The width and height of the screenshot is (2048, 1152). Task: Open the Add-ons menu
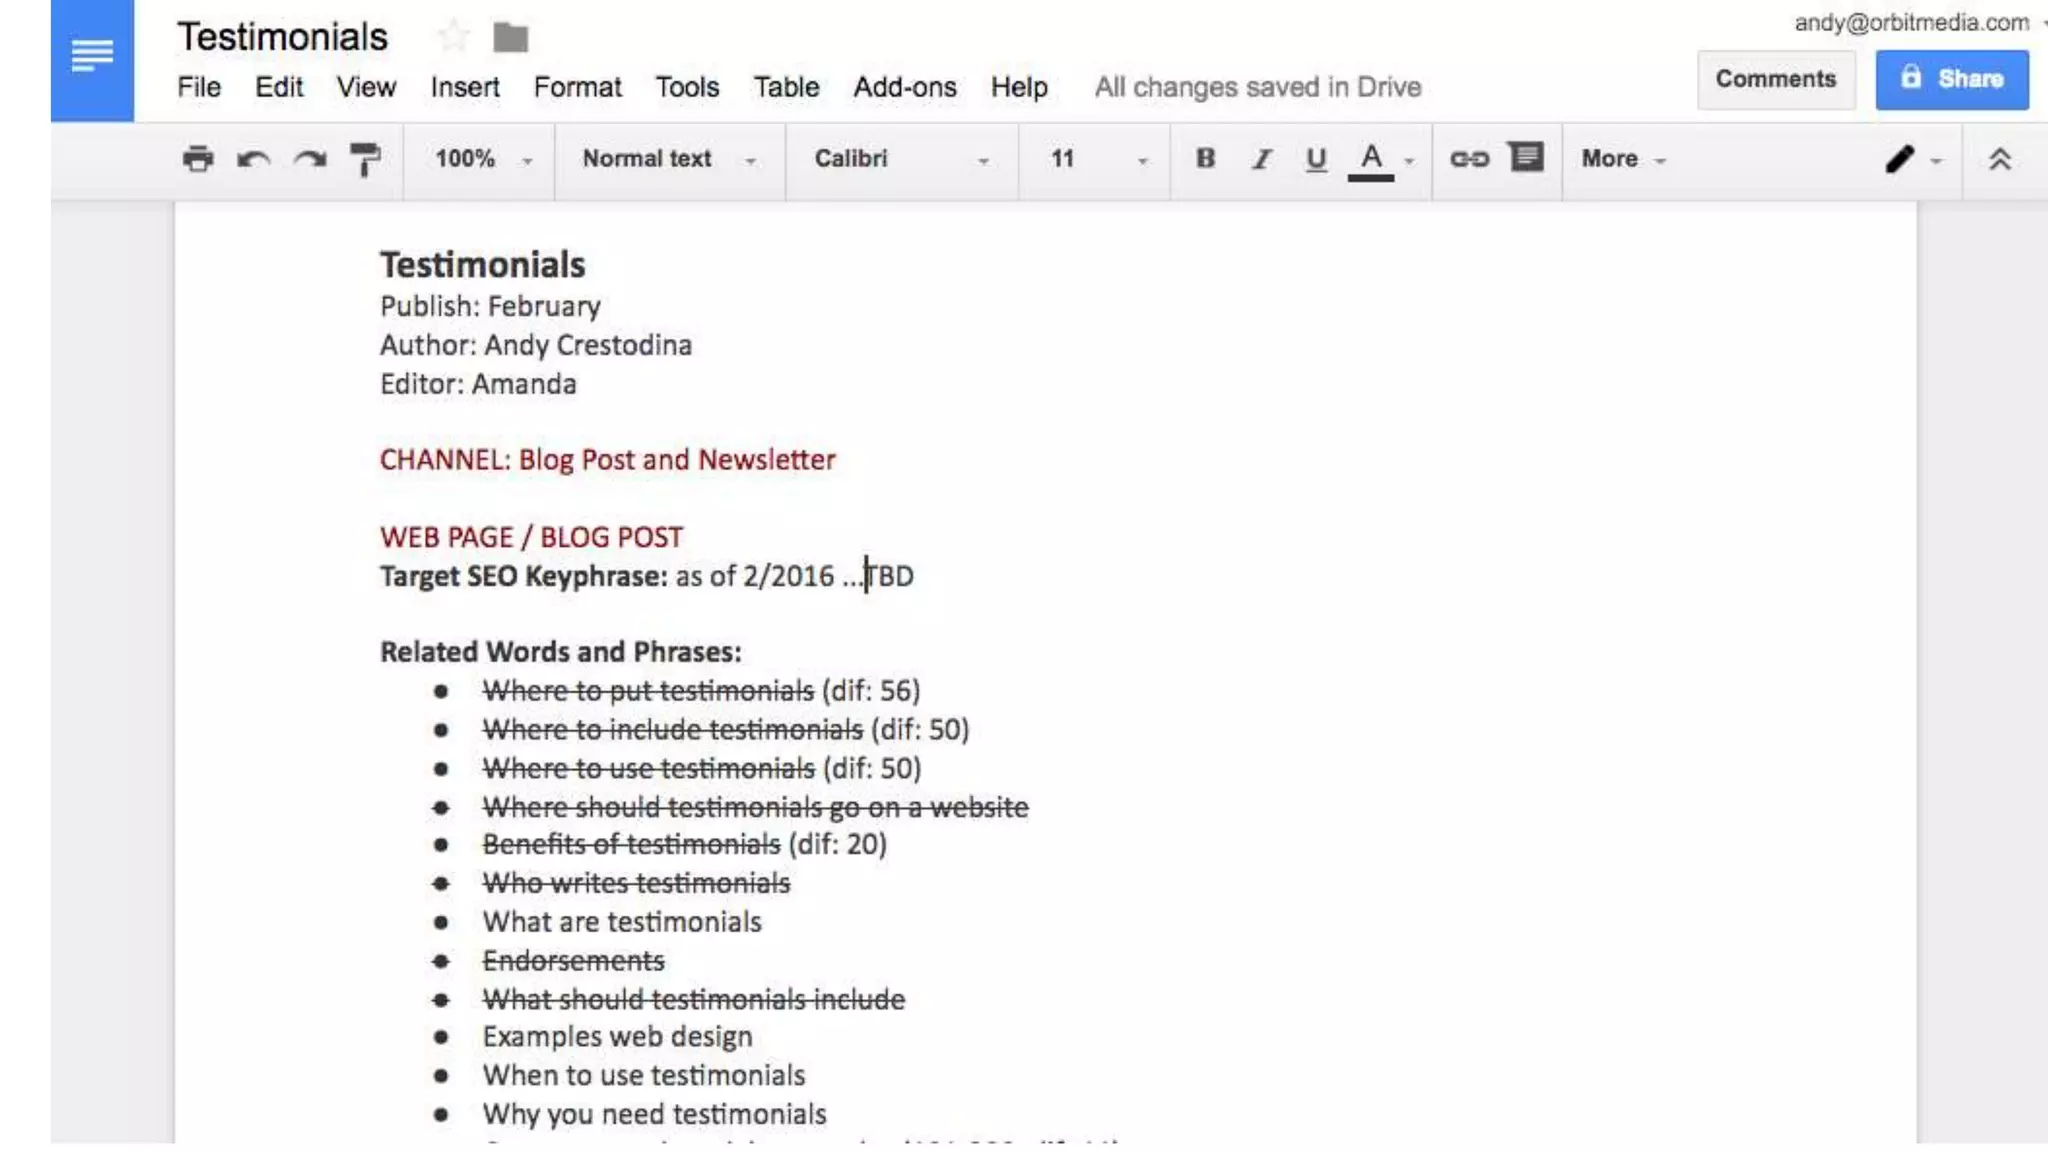904,87
